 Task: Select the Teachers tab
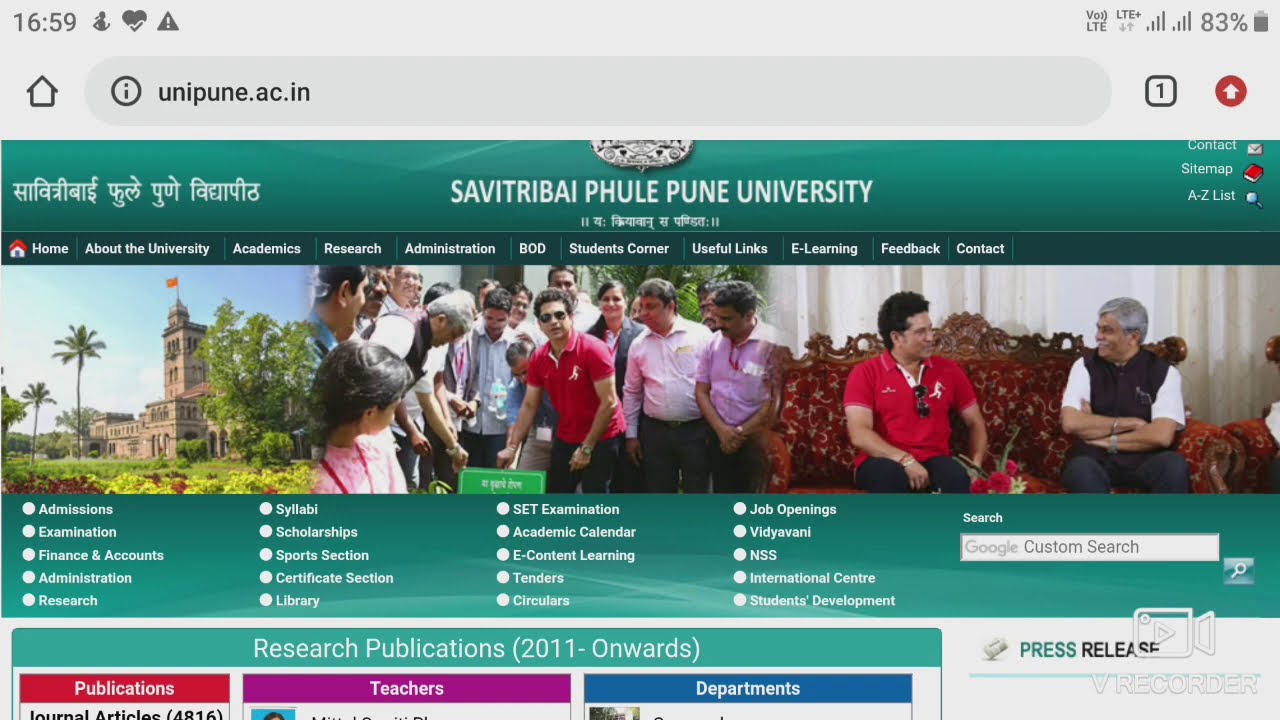tap(406, 688)
